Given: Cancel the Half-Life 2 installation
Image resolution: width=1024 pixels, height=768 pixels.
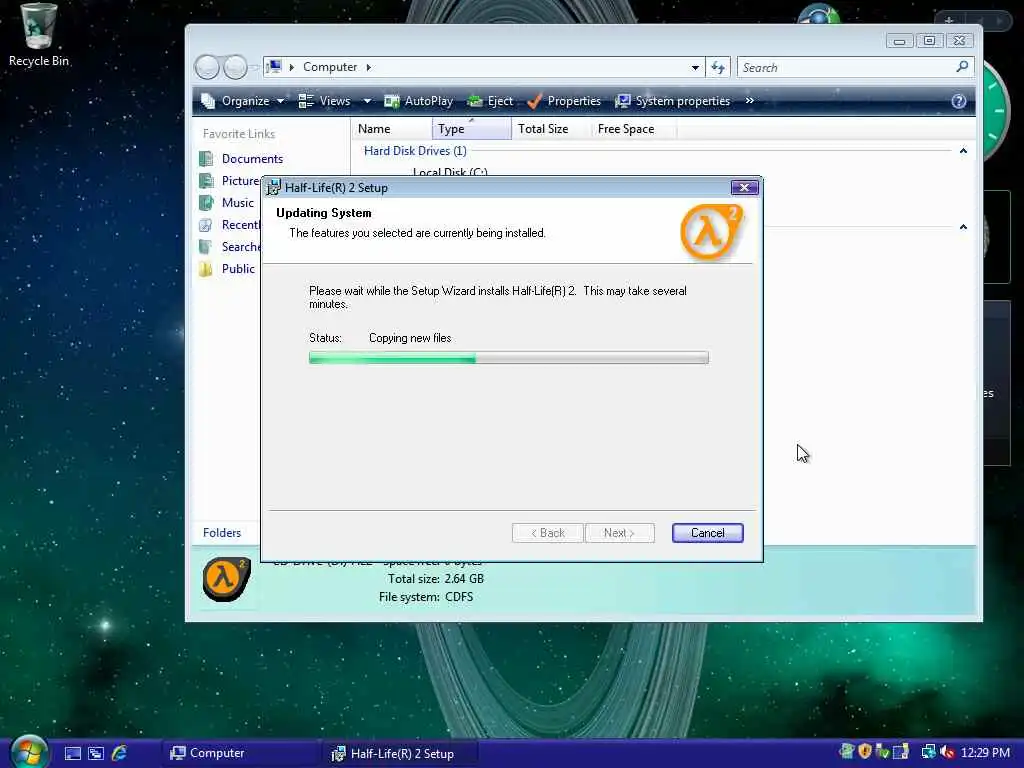Looking at the screenshot, I should tap(707, 533).
